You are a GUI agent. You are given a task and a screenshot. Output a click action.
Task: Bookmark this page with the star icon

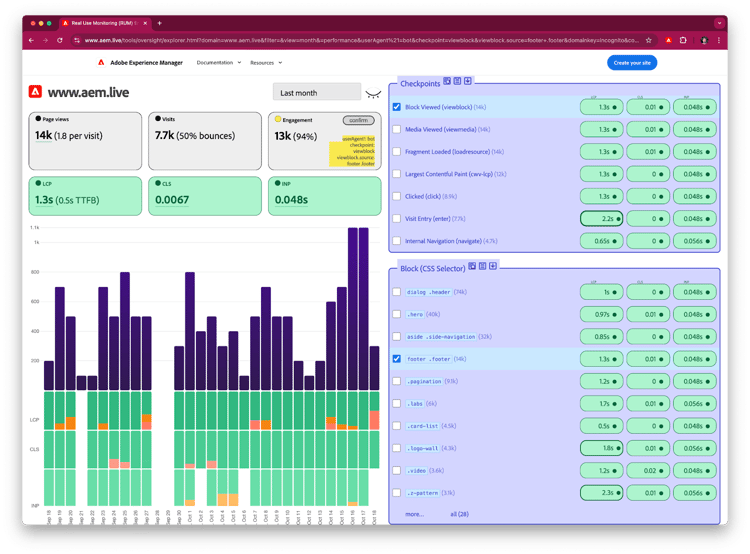(x=649, y=40)
